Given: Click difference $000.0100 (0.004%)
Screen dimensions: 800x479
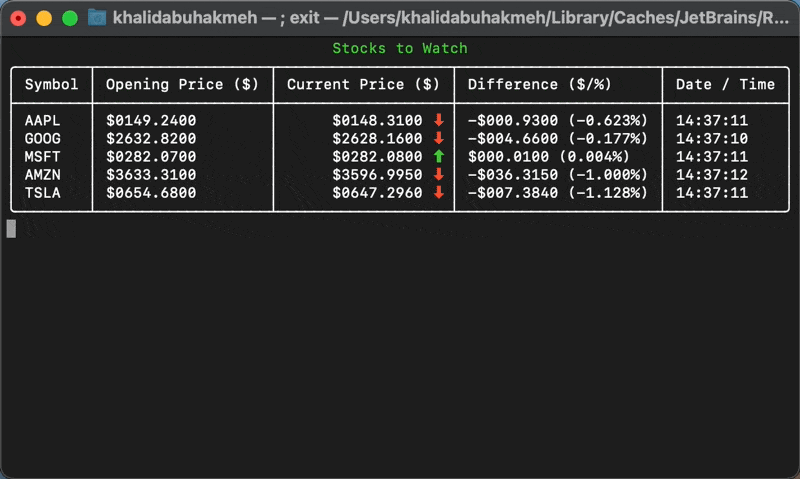Looking at the screenshot, I should (x=548, y=157).
